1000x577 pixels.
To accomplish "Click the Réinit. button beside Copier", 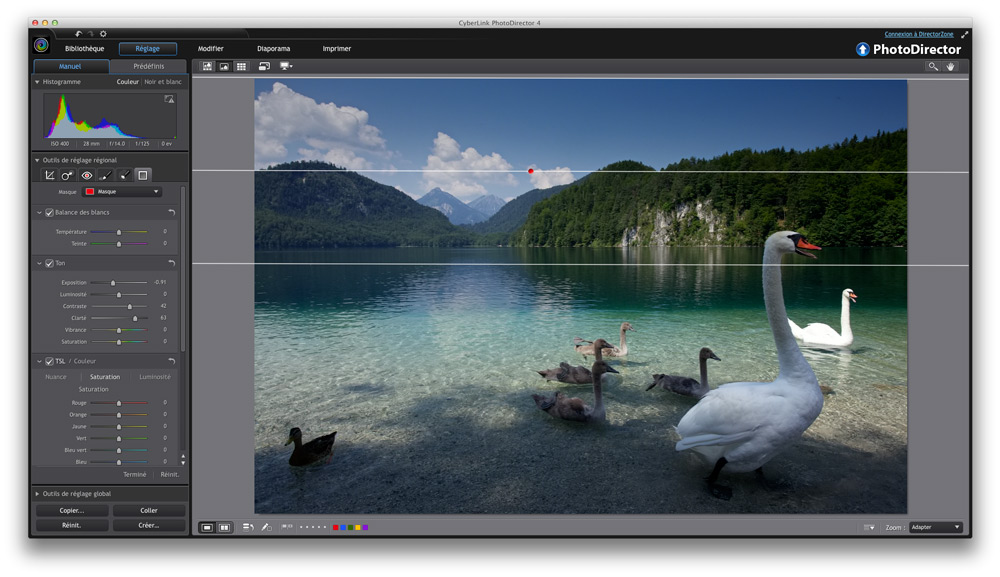I will click(x=71, y=525).
